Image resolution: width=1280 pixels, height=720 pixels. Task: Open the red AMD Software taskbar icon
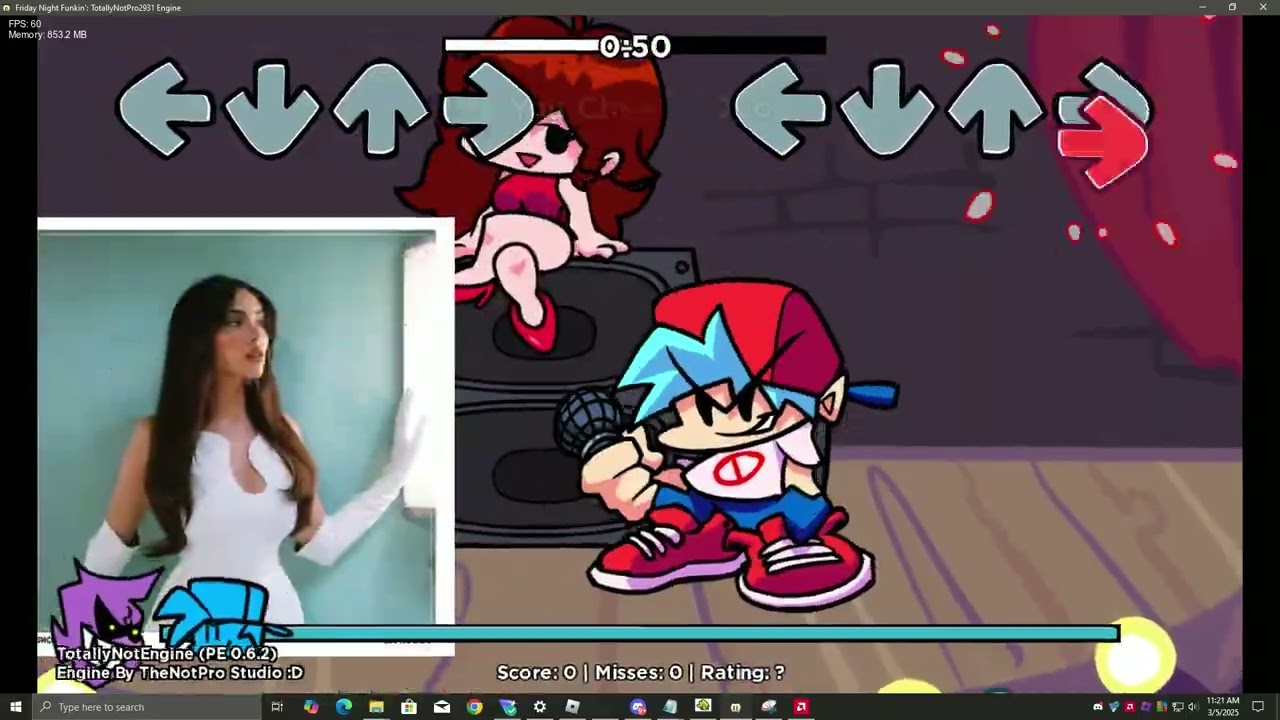(801, 707)
